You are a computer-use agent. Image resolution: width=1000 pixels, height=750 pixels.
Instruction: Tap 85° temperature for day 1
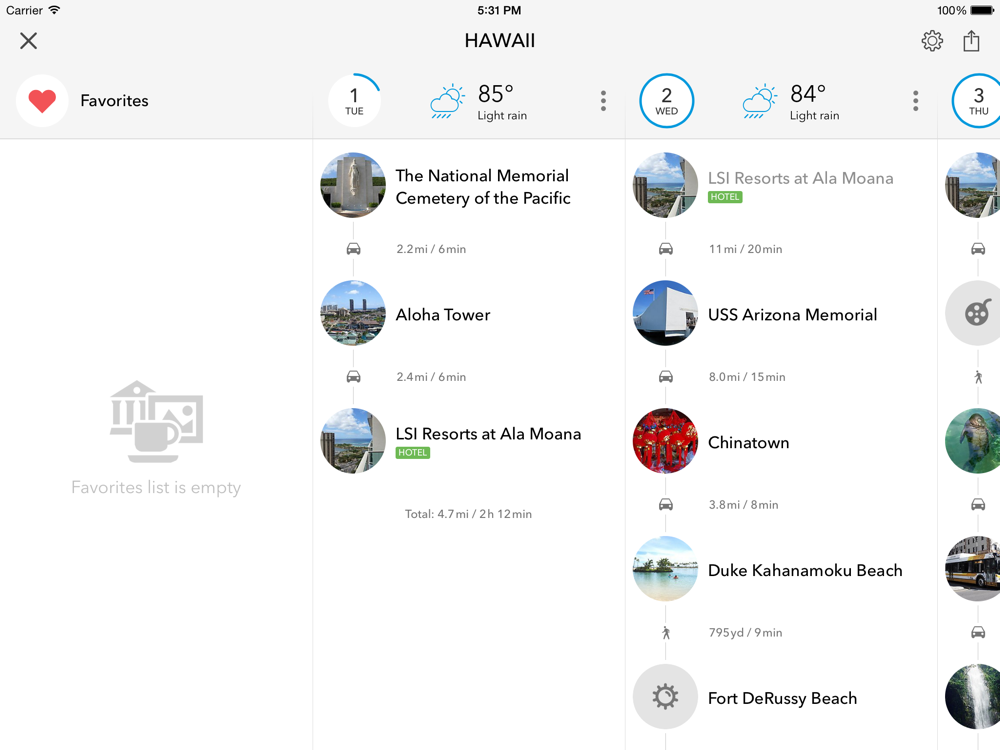point(496,94)
